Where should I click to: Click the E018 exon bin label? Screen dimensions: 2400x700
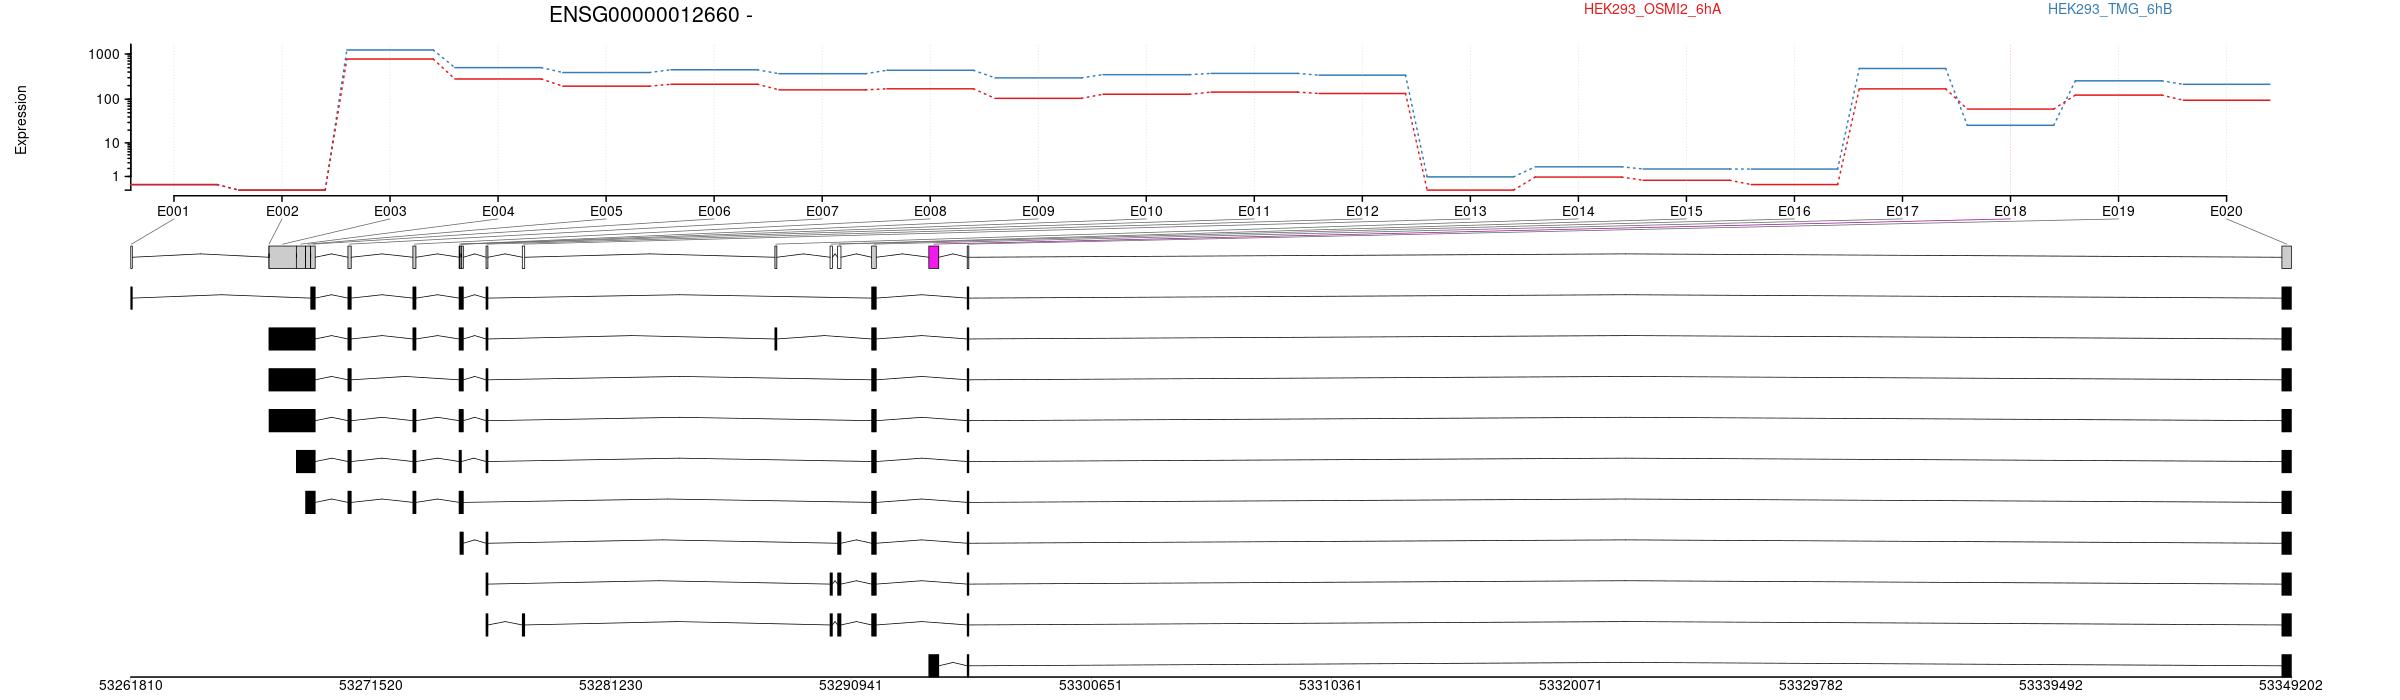point(2010,212)
